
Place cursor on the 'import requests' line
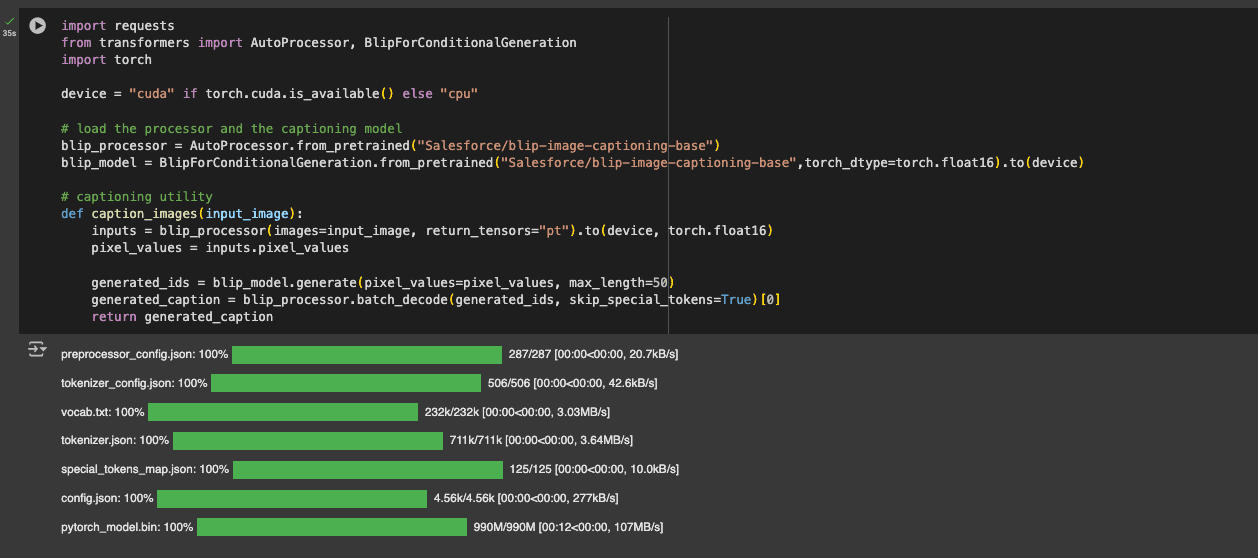[x=117, y=26]
